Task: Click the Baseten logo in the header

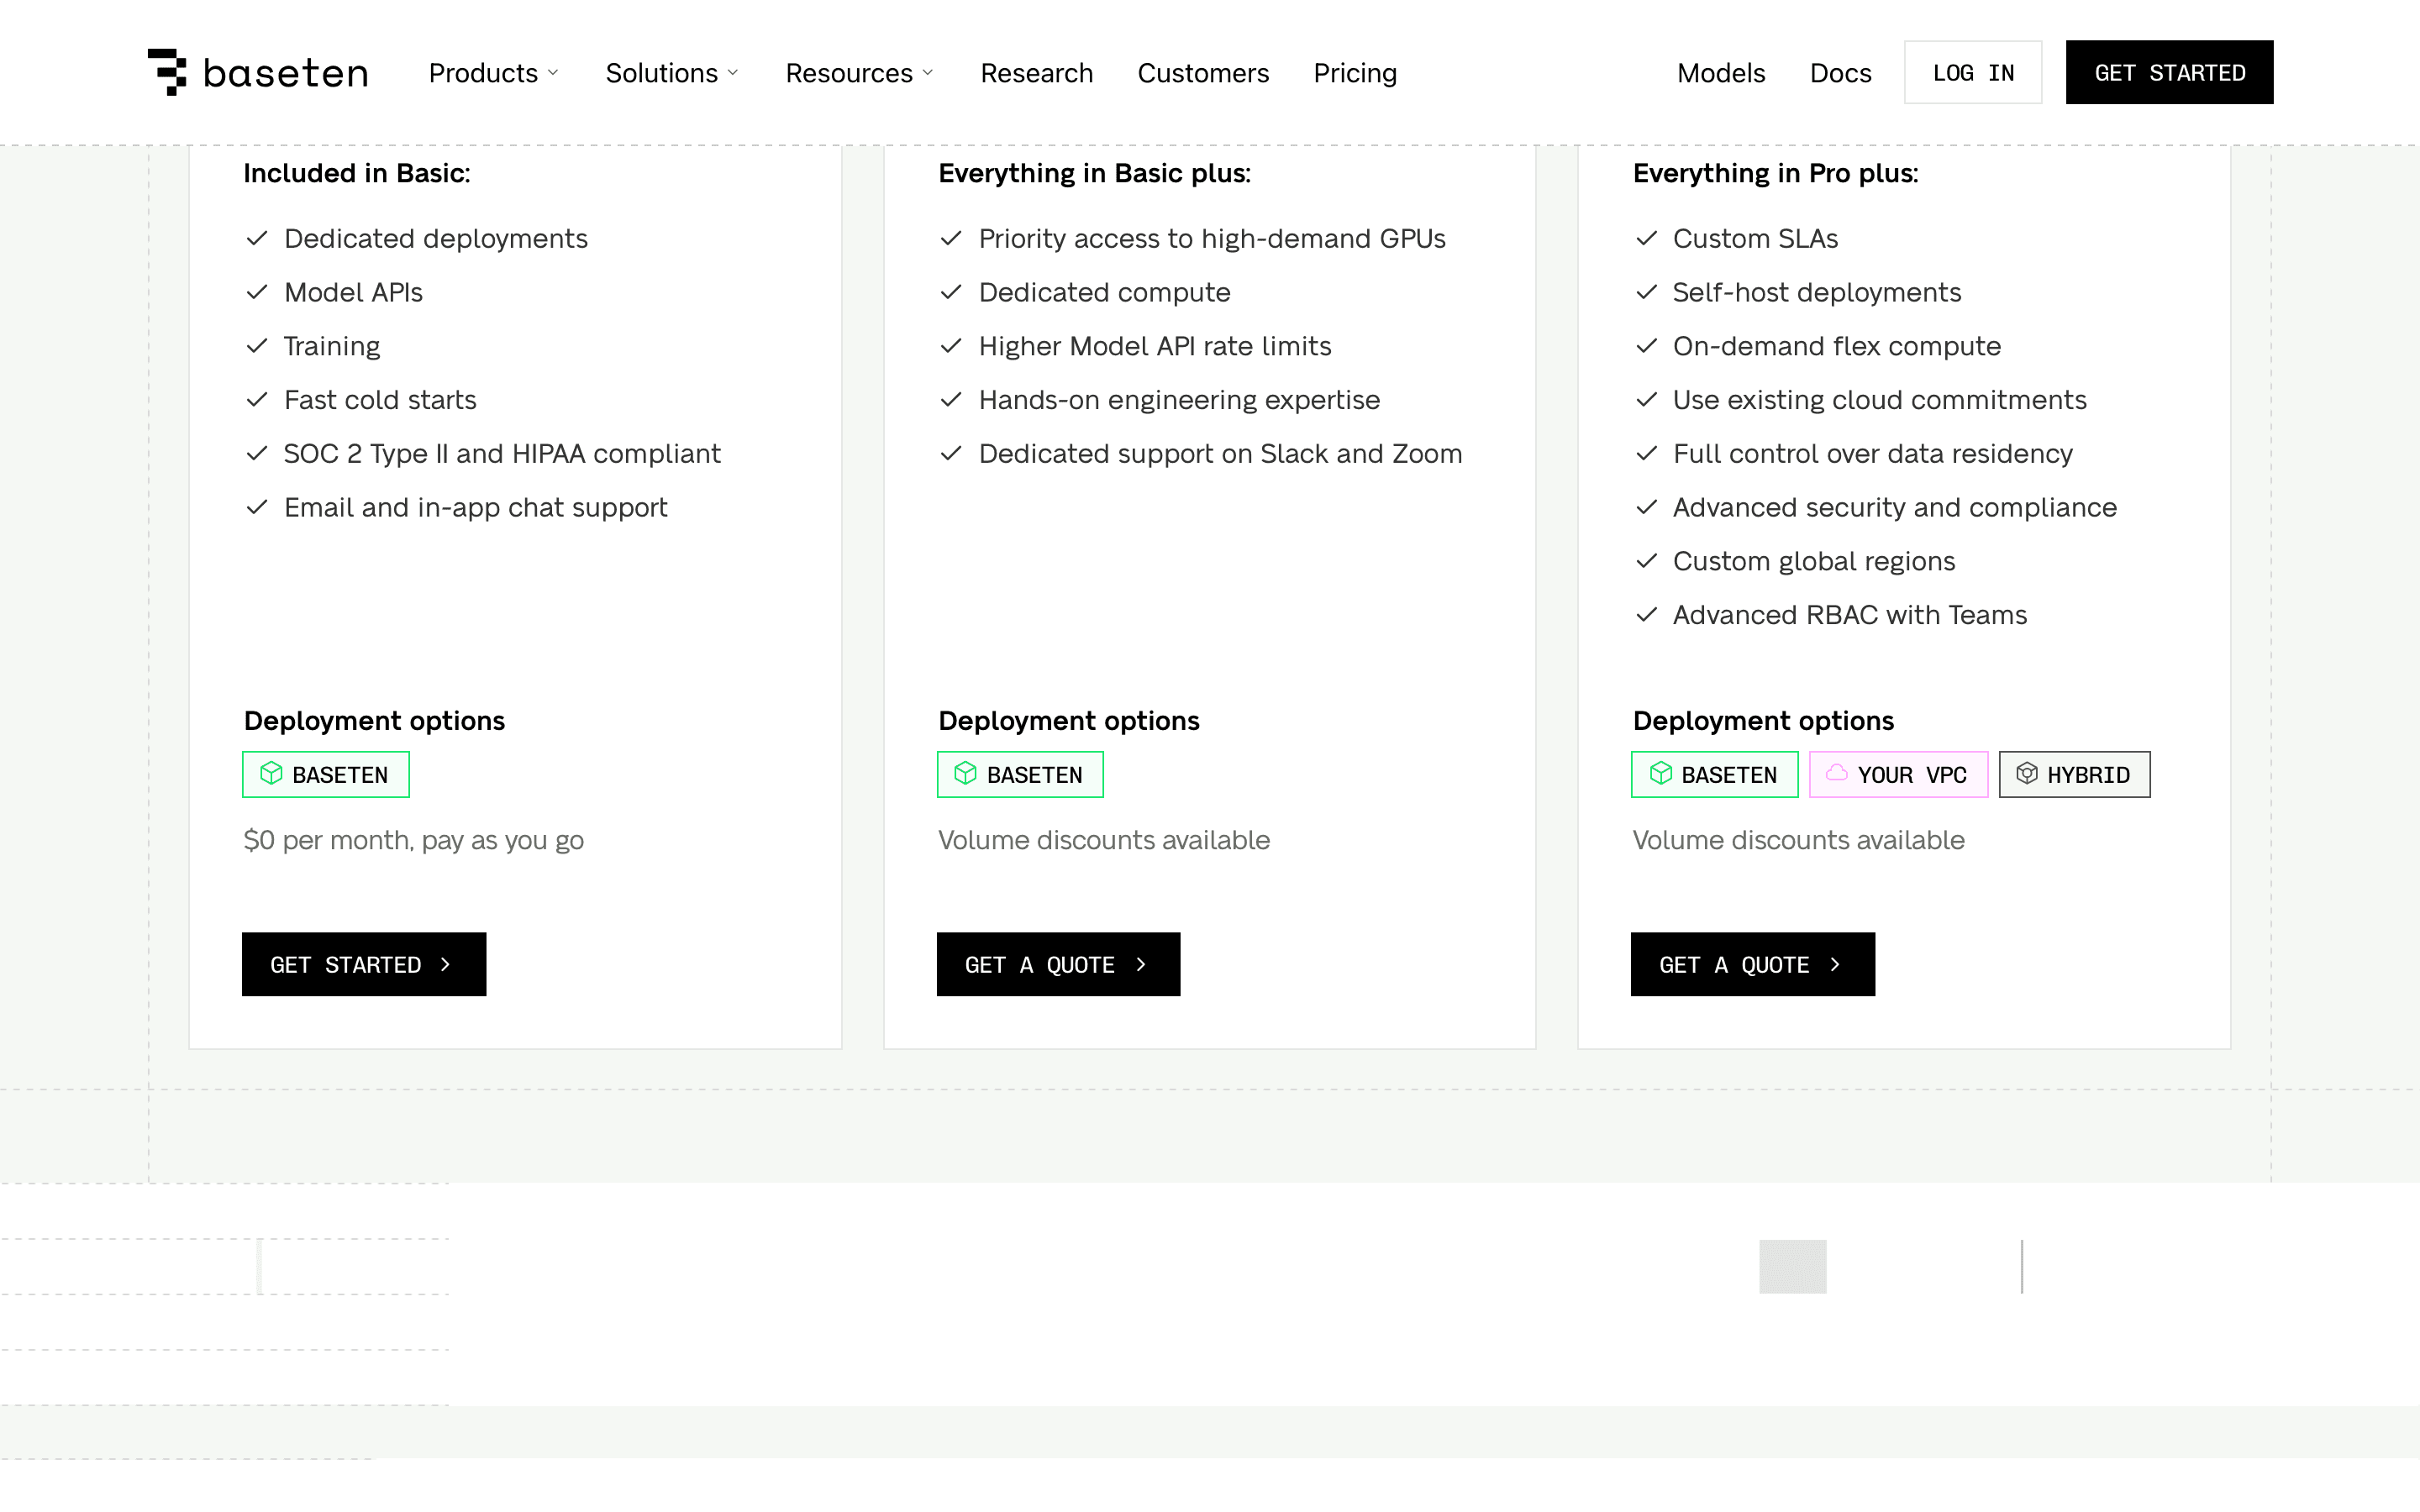Action: (258, 72)
